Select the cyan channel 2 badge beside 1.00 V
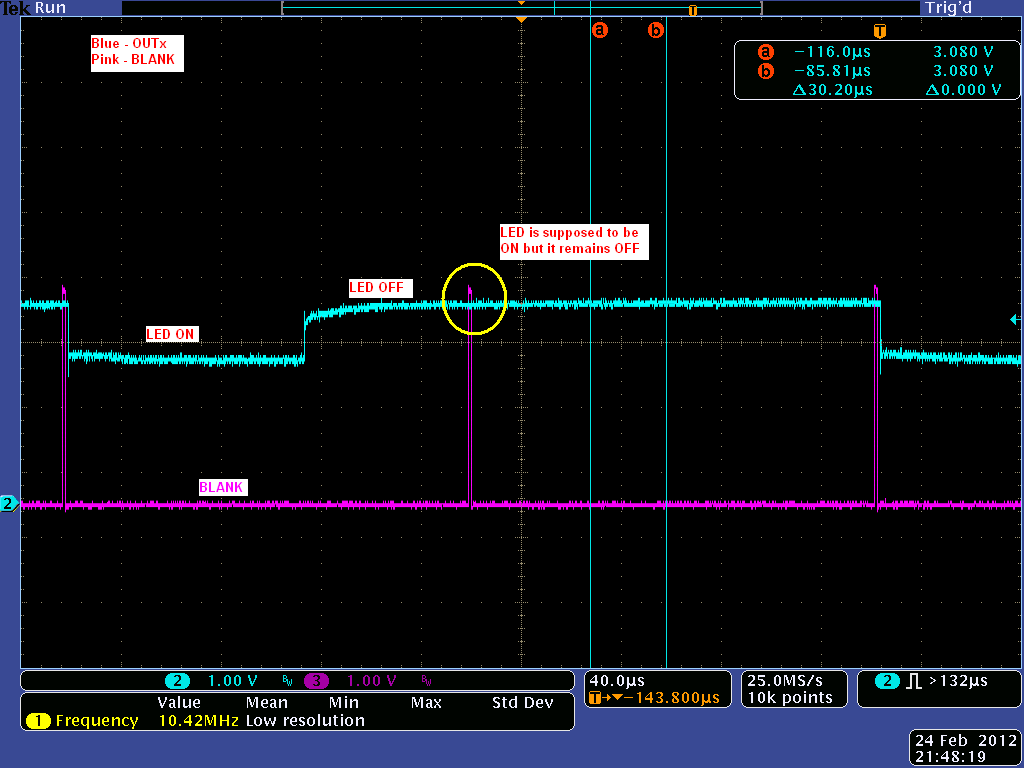1024x768 pixels. [177, 681]
